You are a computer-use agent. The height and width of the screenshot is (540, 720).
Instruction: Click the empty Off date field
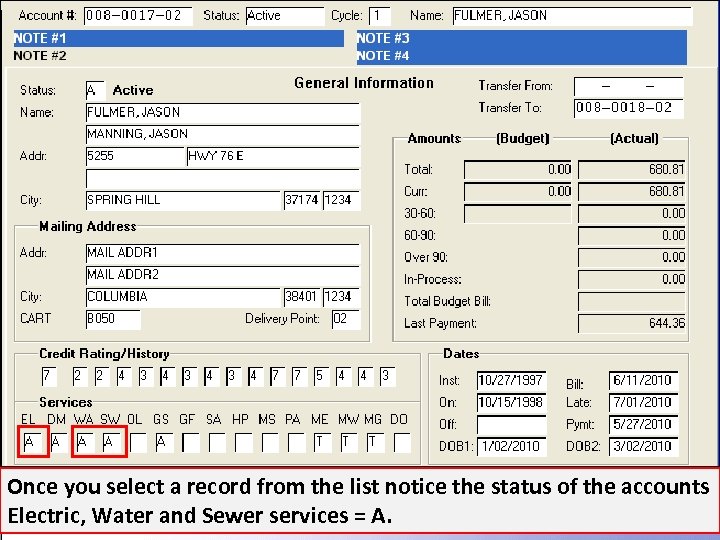[x=512, y=425]
